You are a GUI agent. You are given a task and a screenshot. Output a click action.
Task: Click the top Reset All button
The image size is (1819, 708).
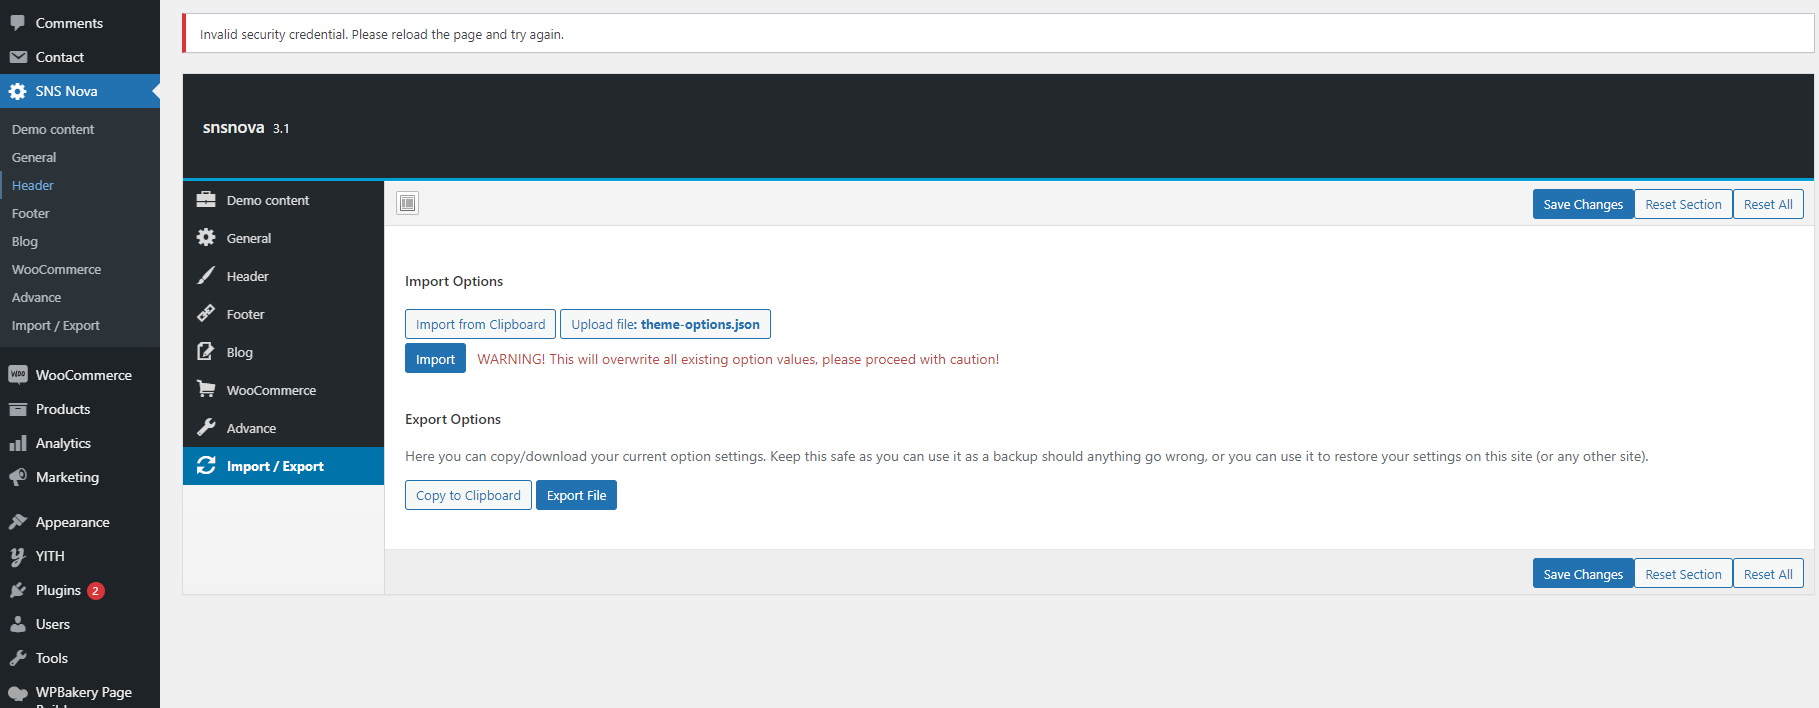coord(1768,204)
